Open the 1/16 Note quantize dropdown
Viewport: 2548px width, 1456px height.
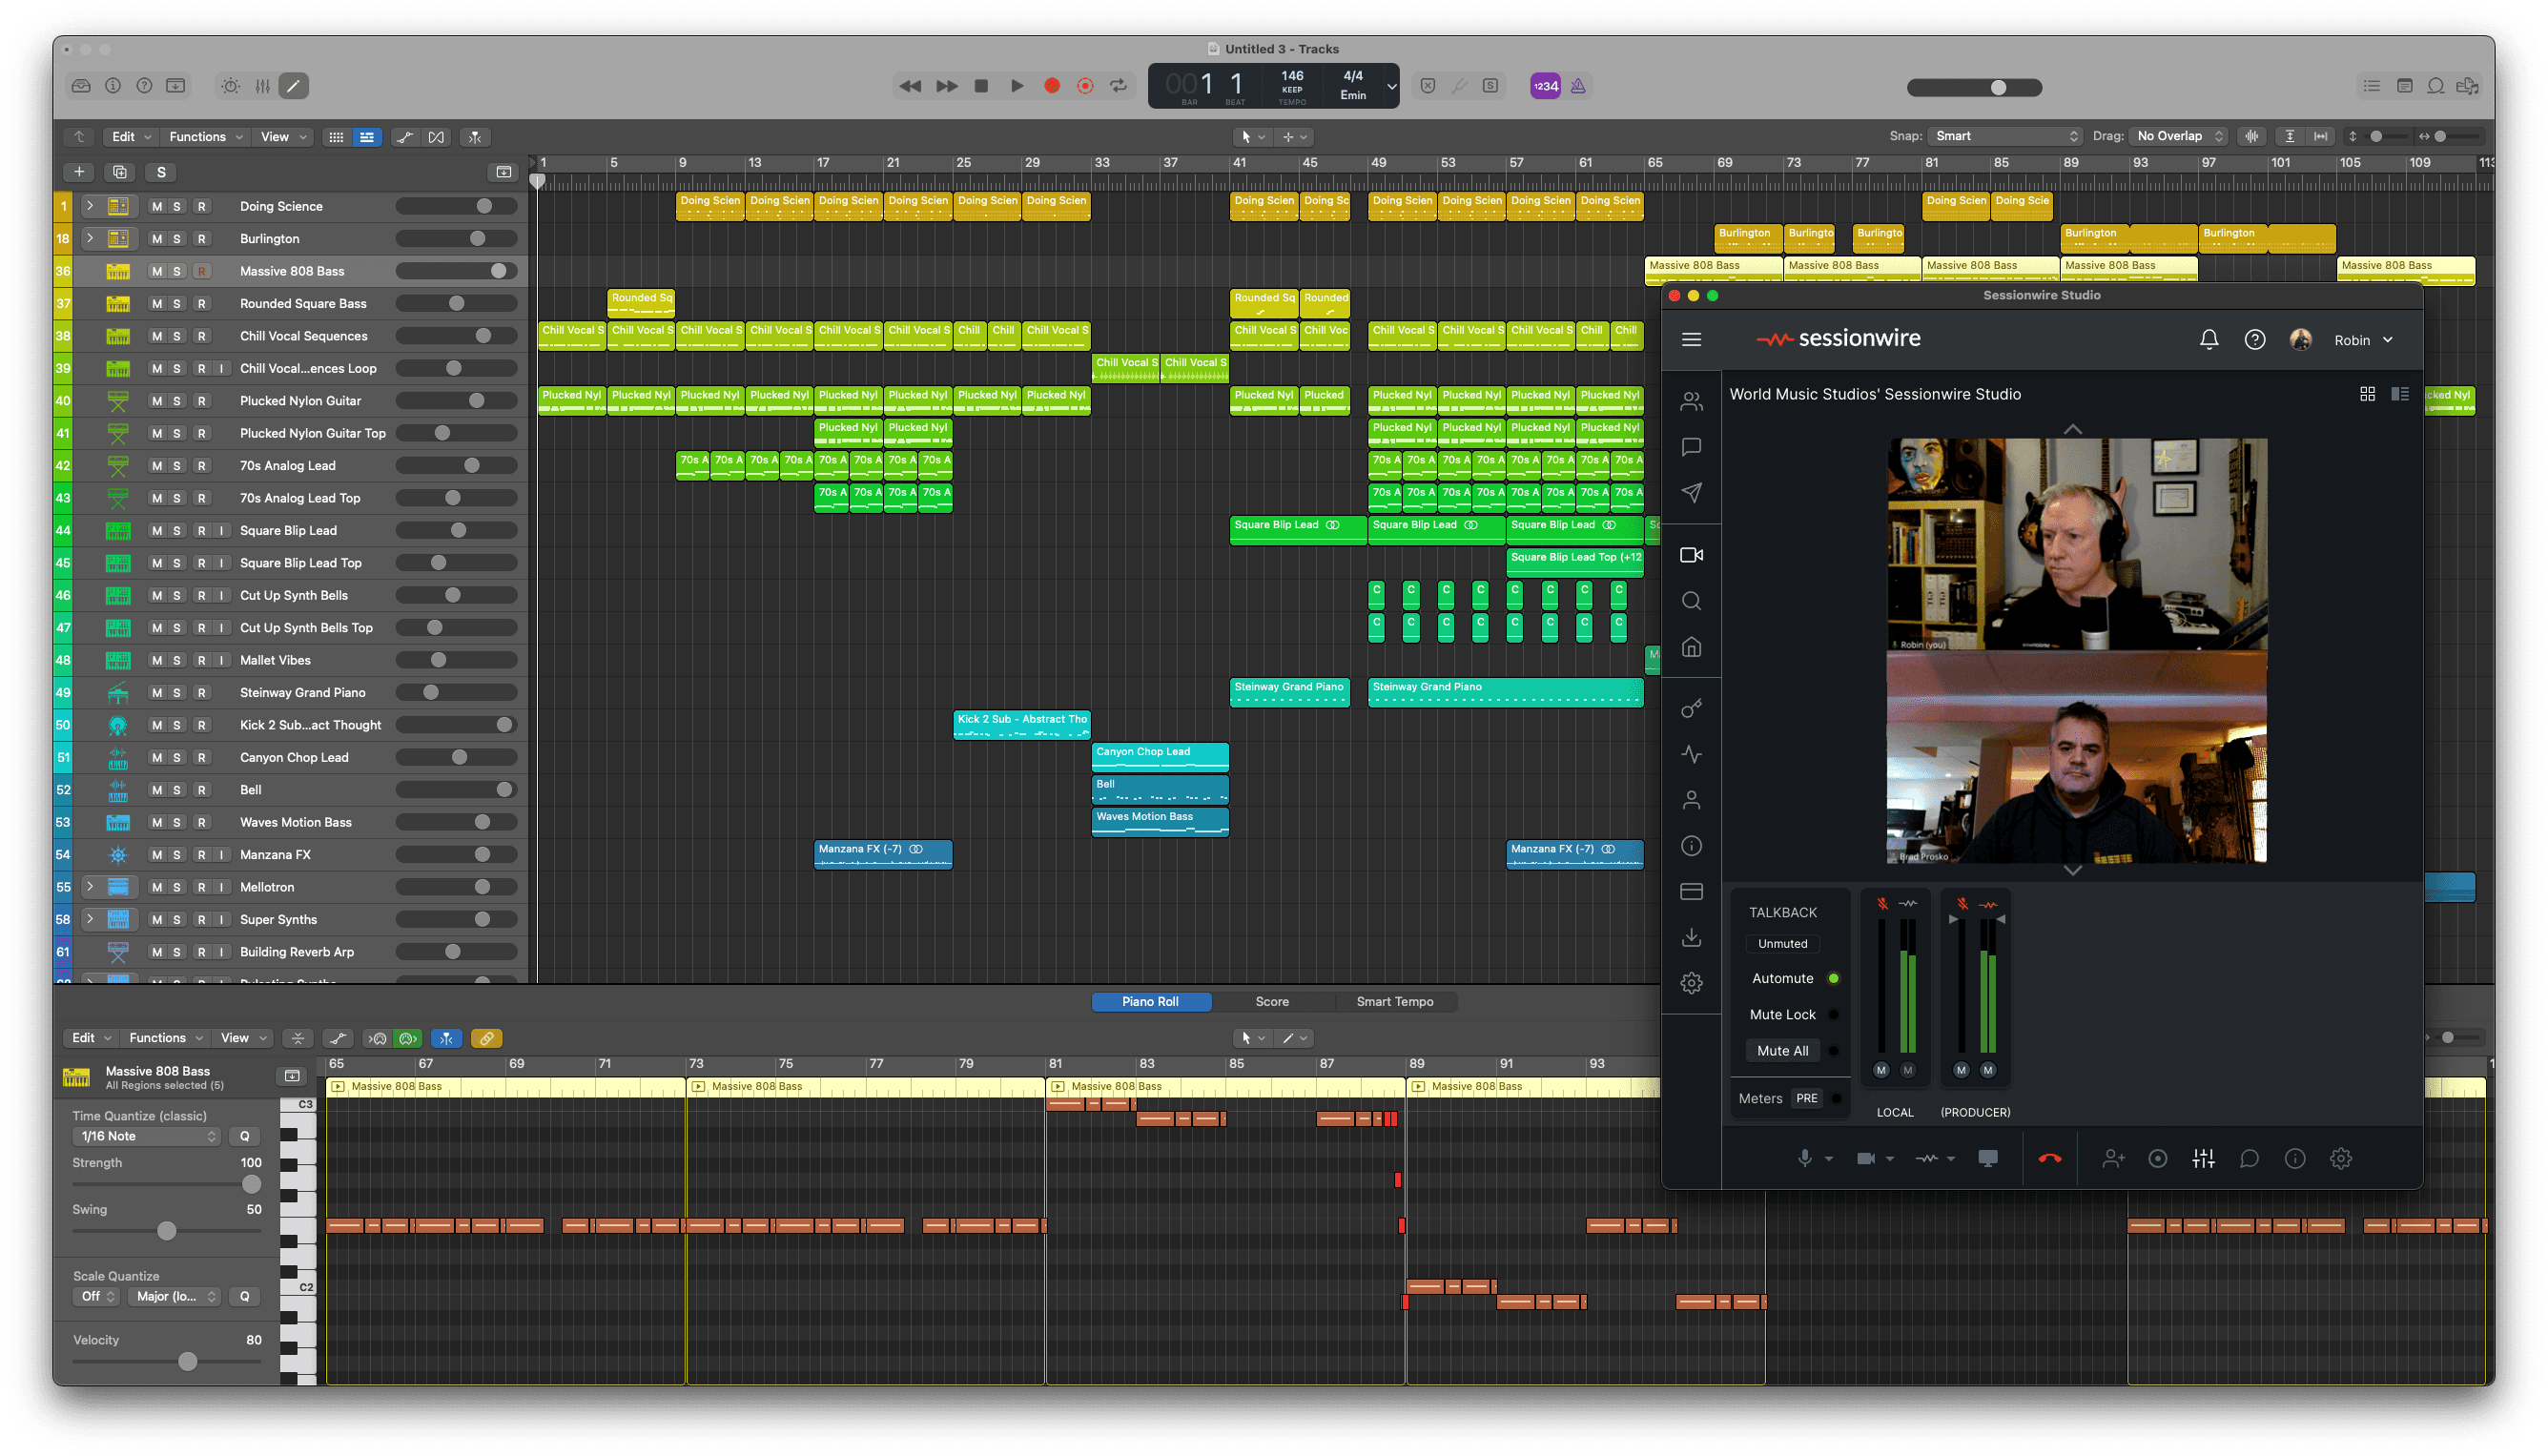click(147, 1137)
